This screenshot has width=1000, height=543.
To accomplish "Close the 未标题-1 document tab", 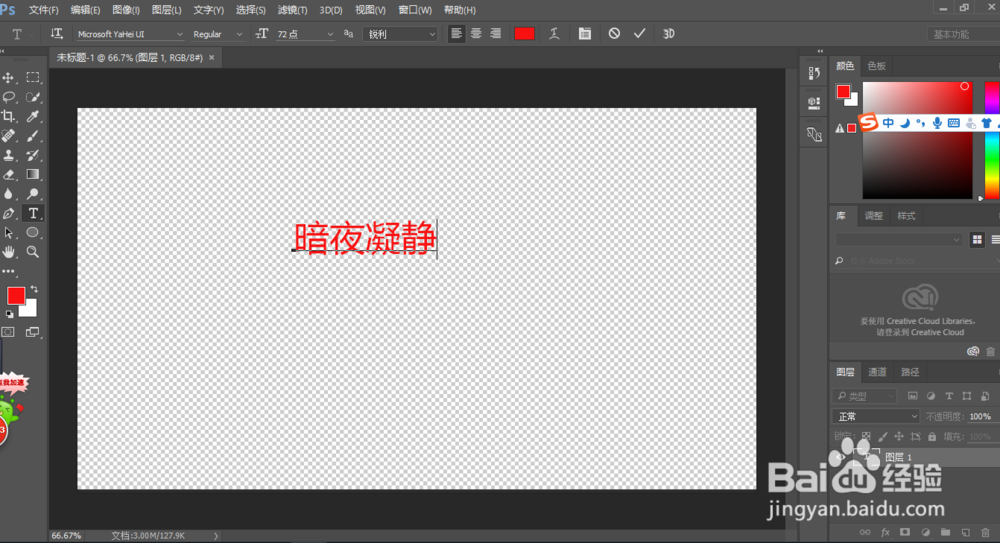I will [x=212, y=57].
